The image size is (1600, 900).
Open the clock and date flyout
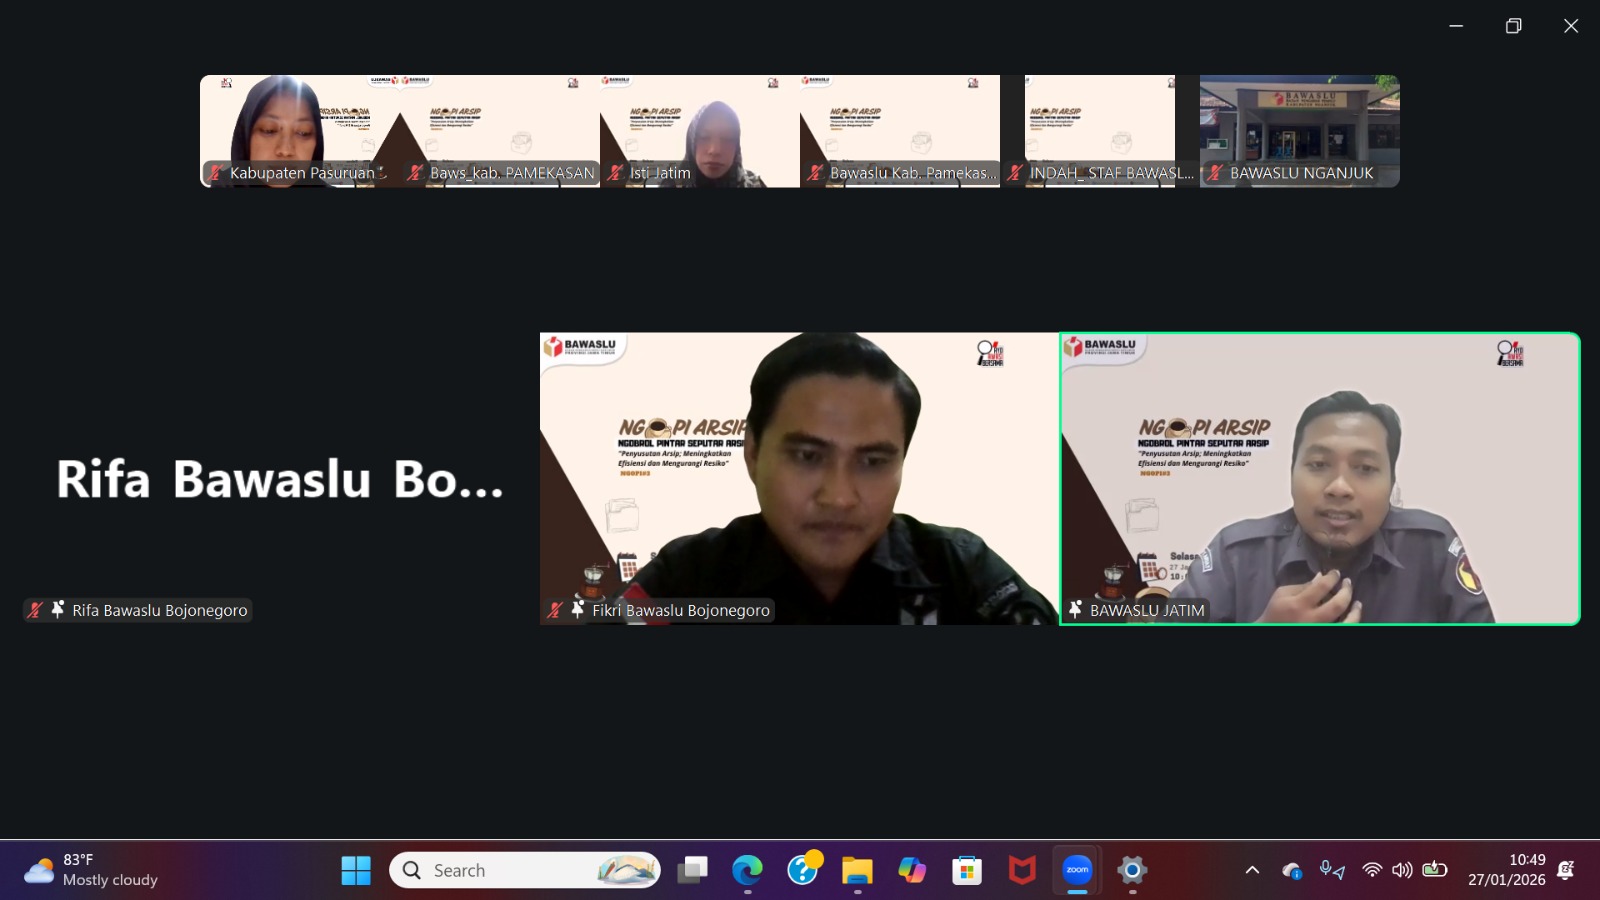click(1506, 870)
